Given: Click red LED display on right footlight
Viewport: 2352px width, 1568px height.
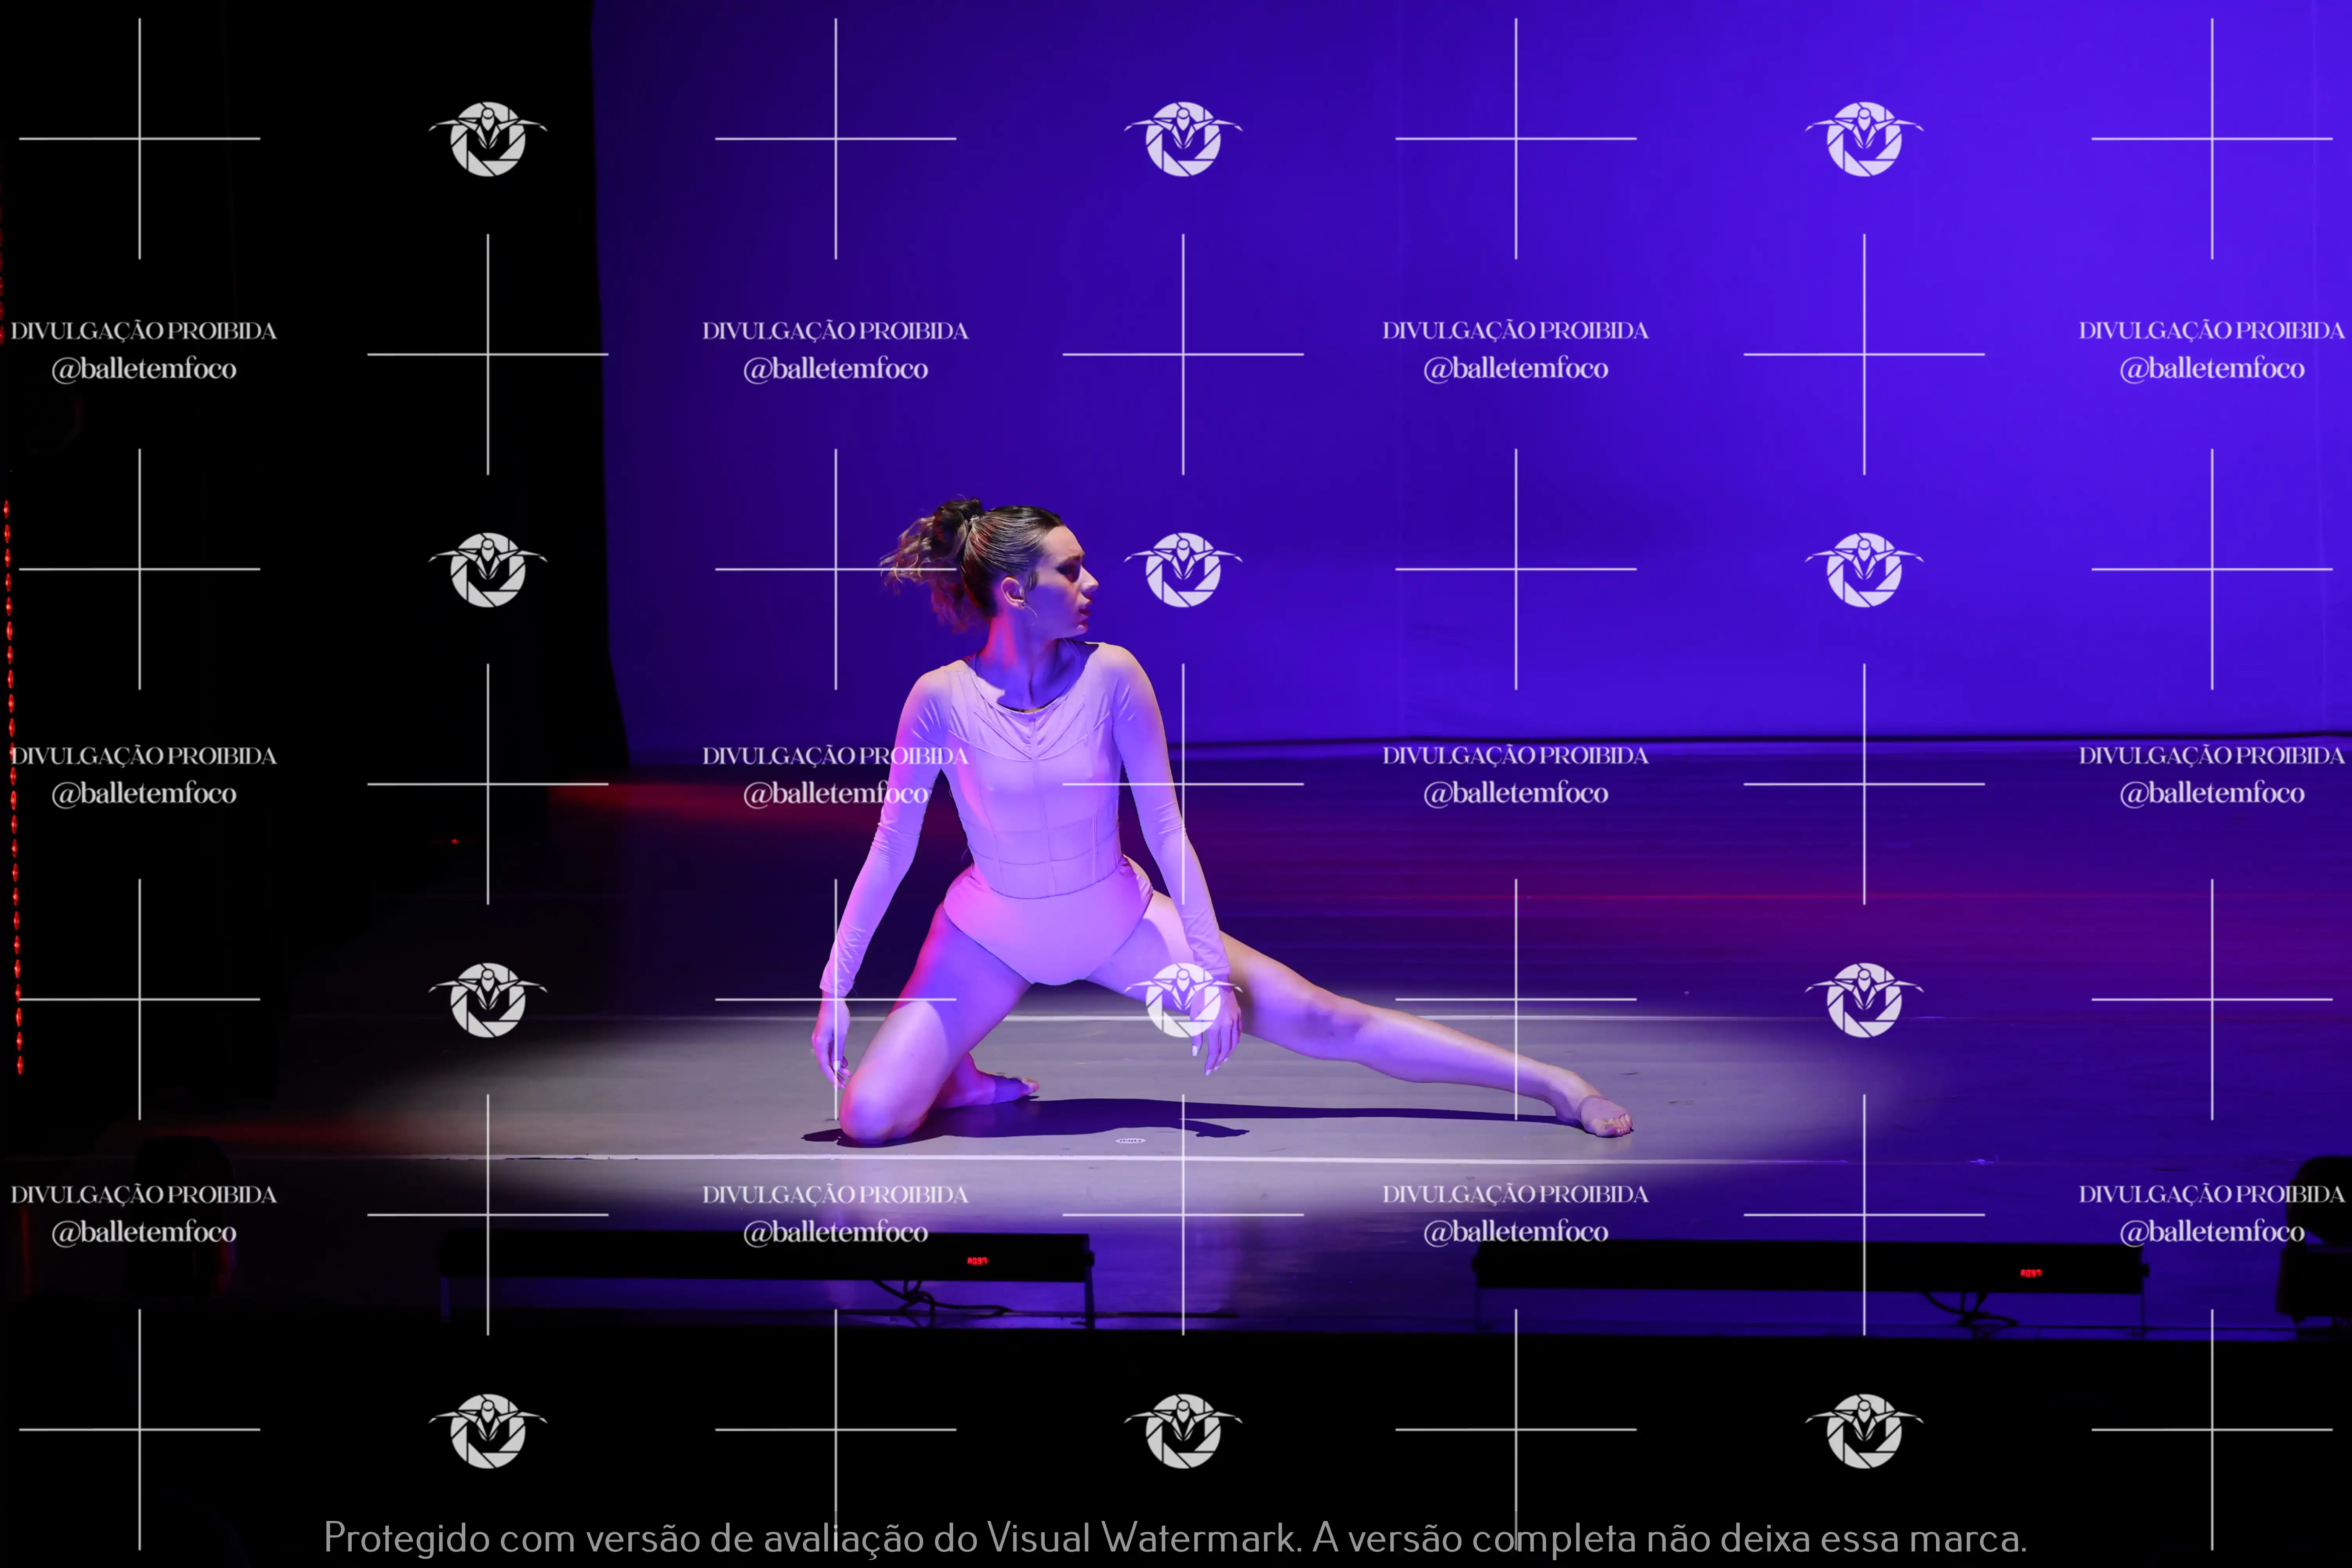Looking at the screenshot, I should 2030,1273.
